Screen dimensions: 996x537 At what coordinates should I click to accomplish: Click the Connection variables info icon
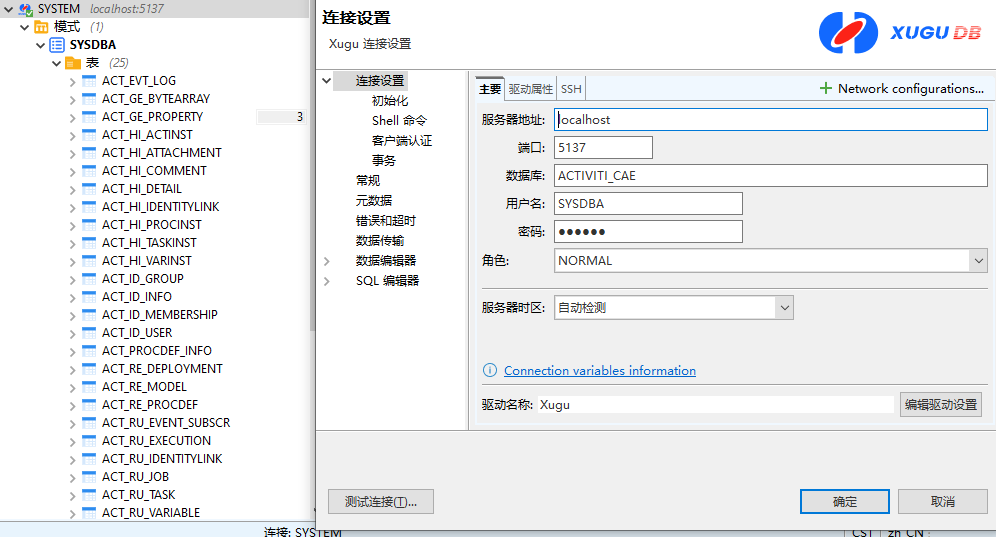tap(490, 370)
